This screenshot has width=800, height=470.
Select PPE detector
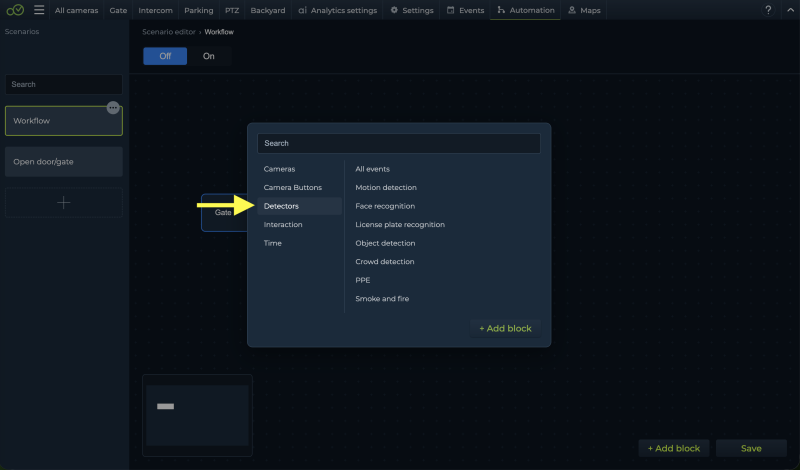pyautogui.click(x=363, y=280)
